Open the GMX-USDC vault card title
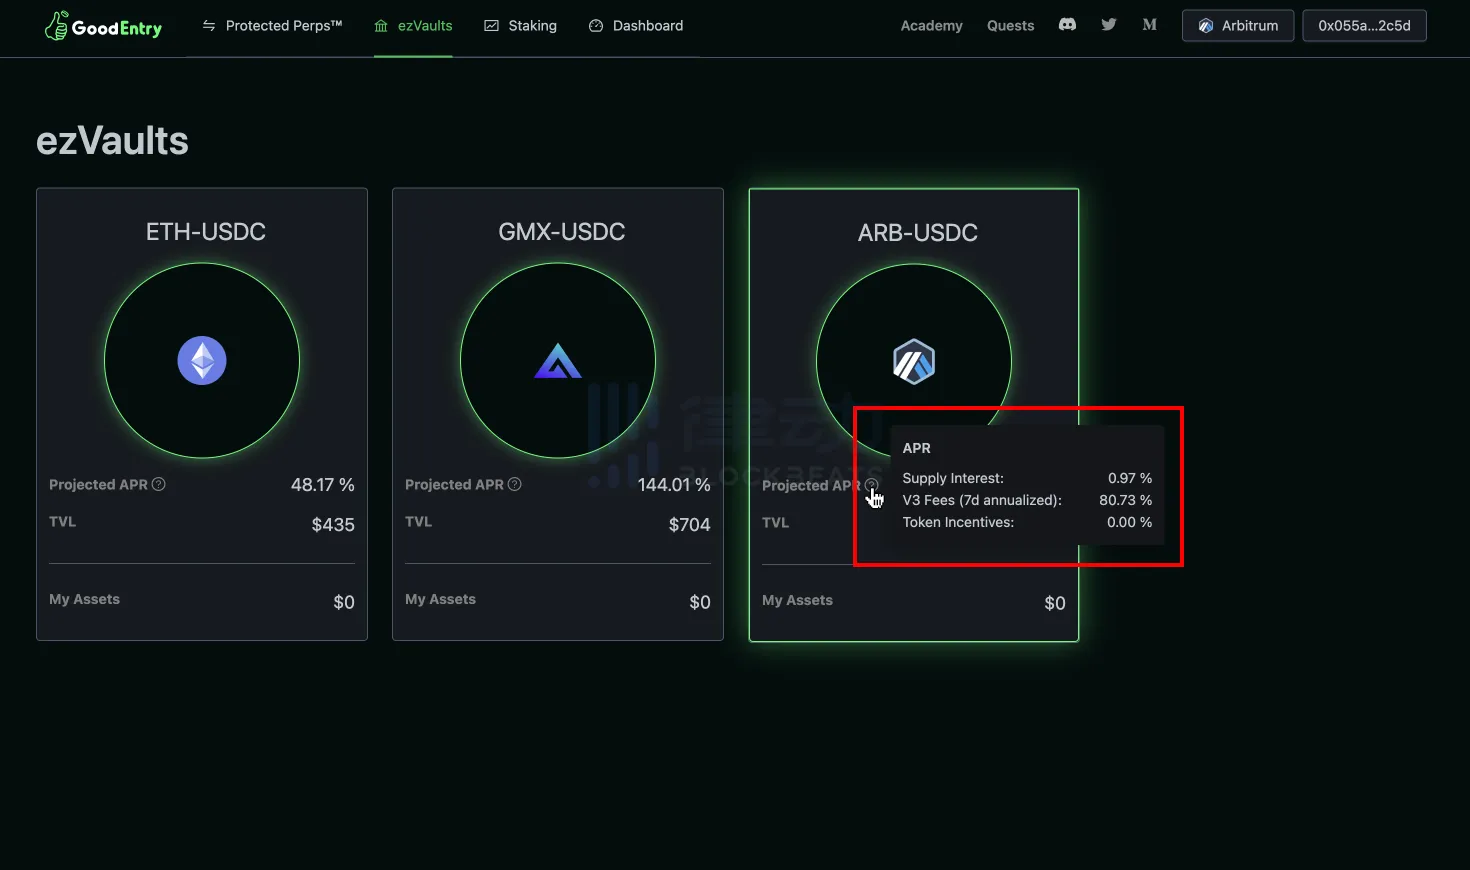Image resolution: width=1470 pixels, height=870 pixels. [x=562, y=232]
